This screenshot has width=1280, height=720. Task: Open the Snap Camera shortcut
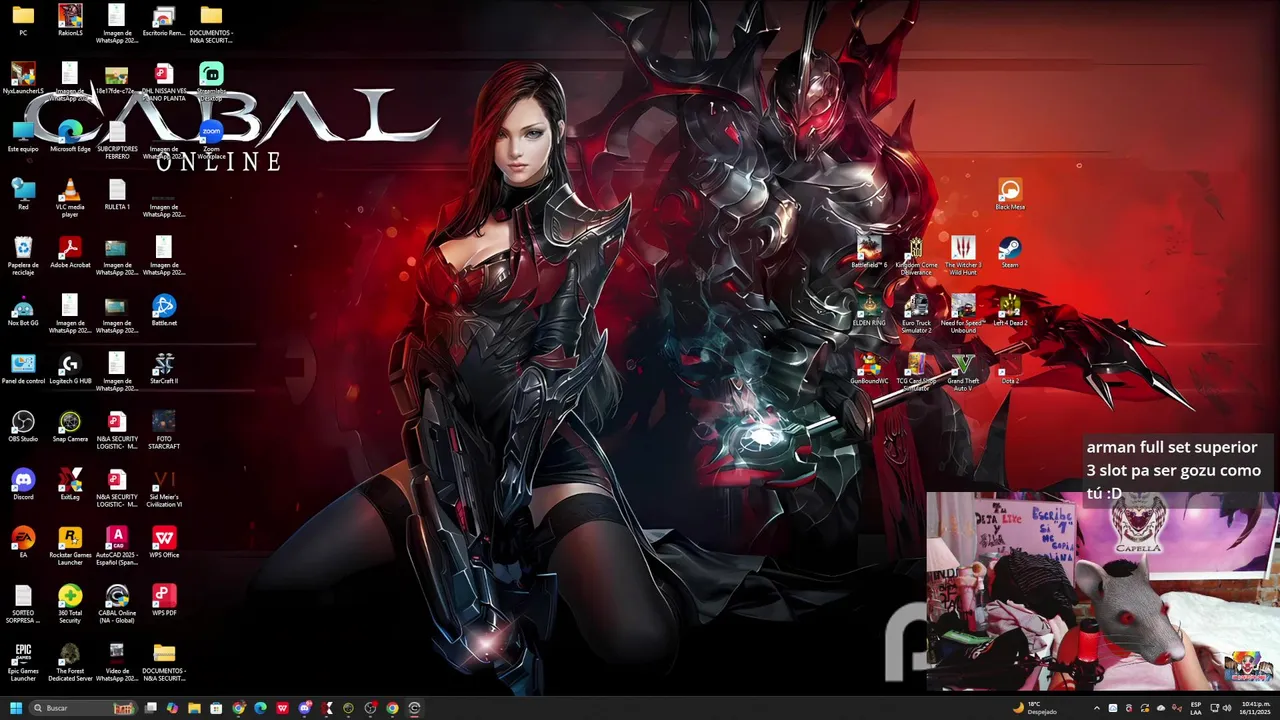pos(70,426)
